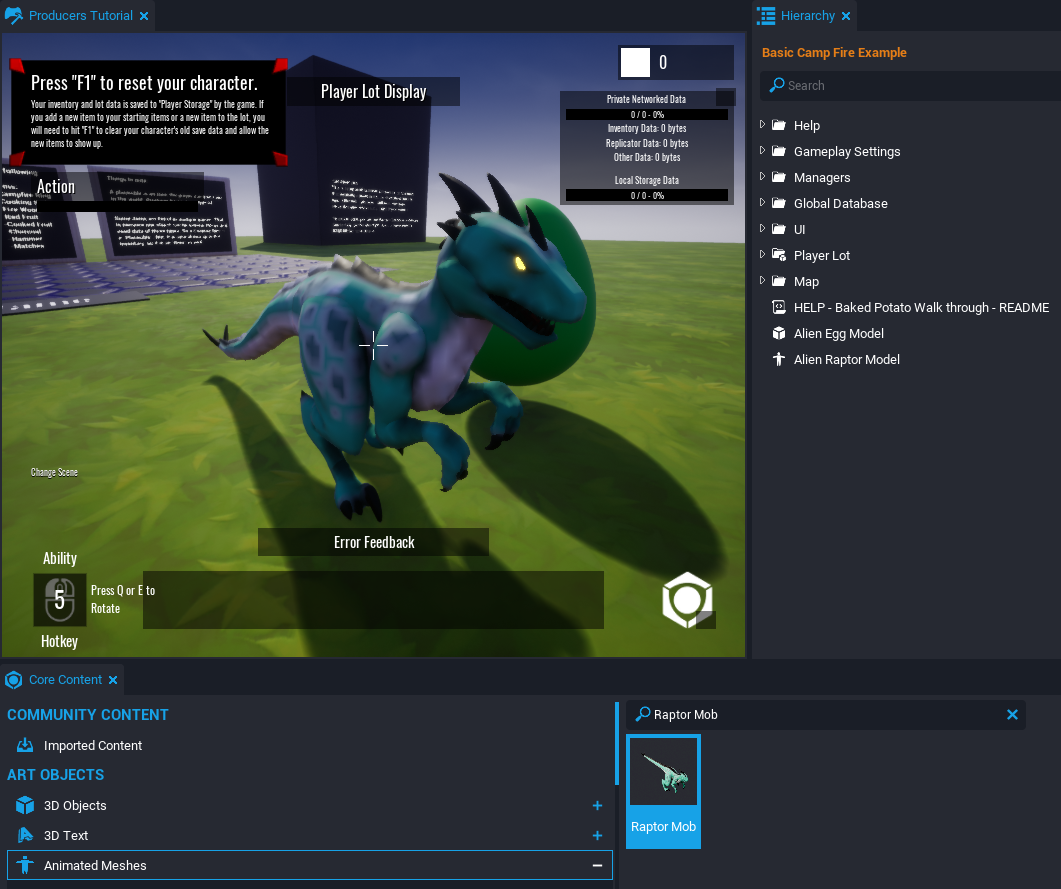Click the Animated Meshes figure icon
Image resolution: width=1061 pixels, height=889 pixels.
tap(24, 865)
